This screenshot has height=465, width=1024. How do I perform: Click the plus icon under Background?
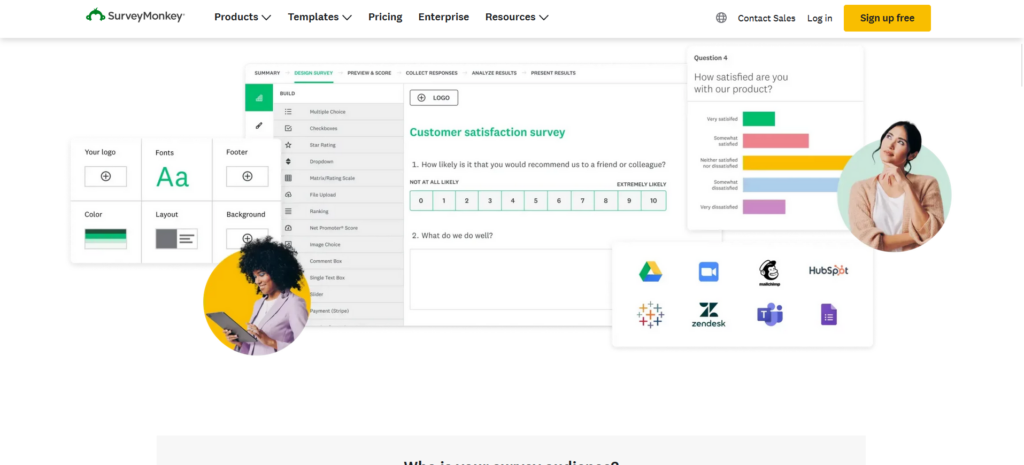pyautogui.click(x=247, y=238)
